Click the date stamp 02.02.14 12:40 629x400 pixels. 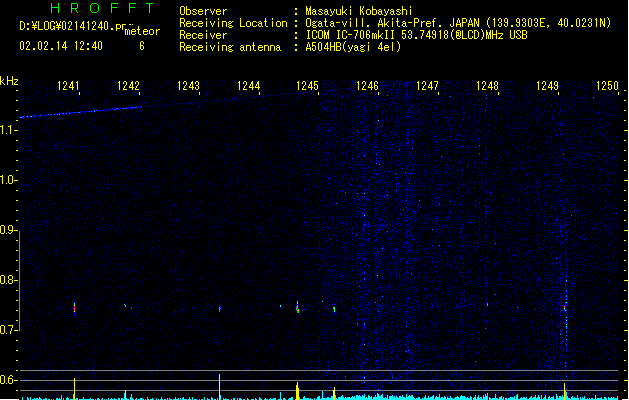[61, 46]
